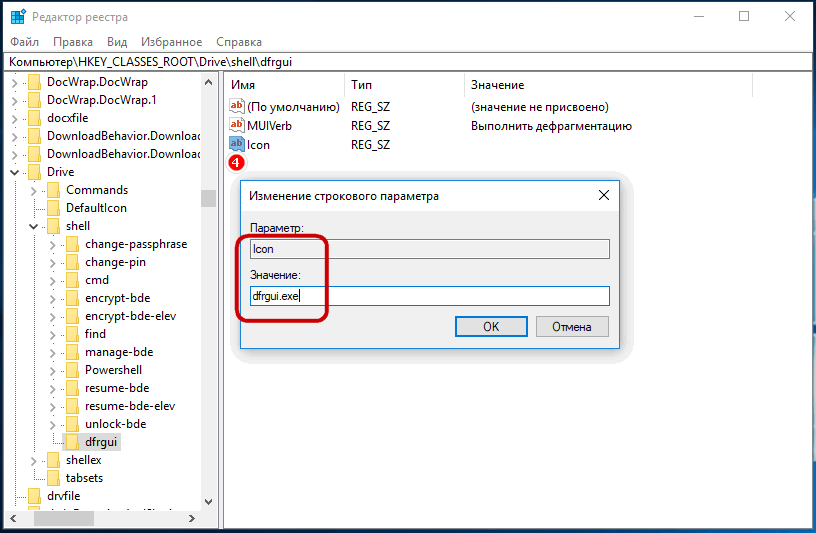Click the string icon of Icon value
816x533 pixels.
tap(237, 144)
